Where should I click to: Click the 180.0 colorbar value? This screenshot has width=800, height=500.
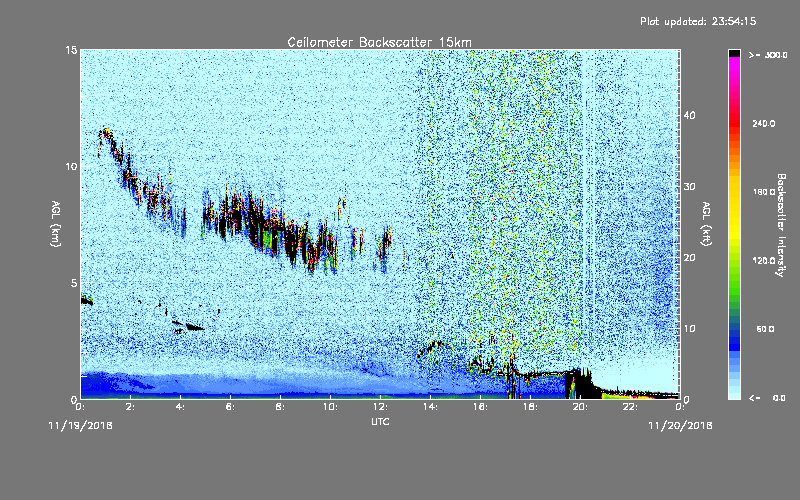pyautogui.click(x=764, y=192)
